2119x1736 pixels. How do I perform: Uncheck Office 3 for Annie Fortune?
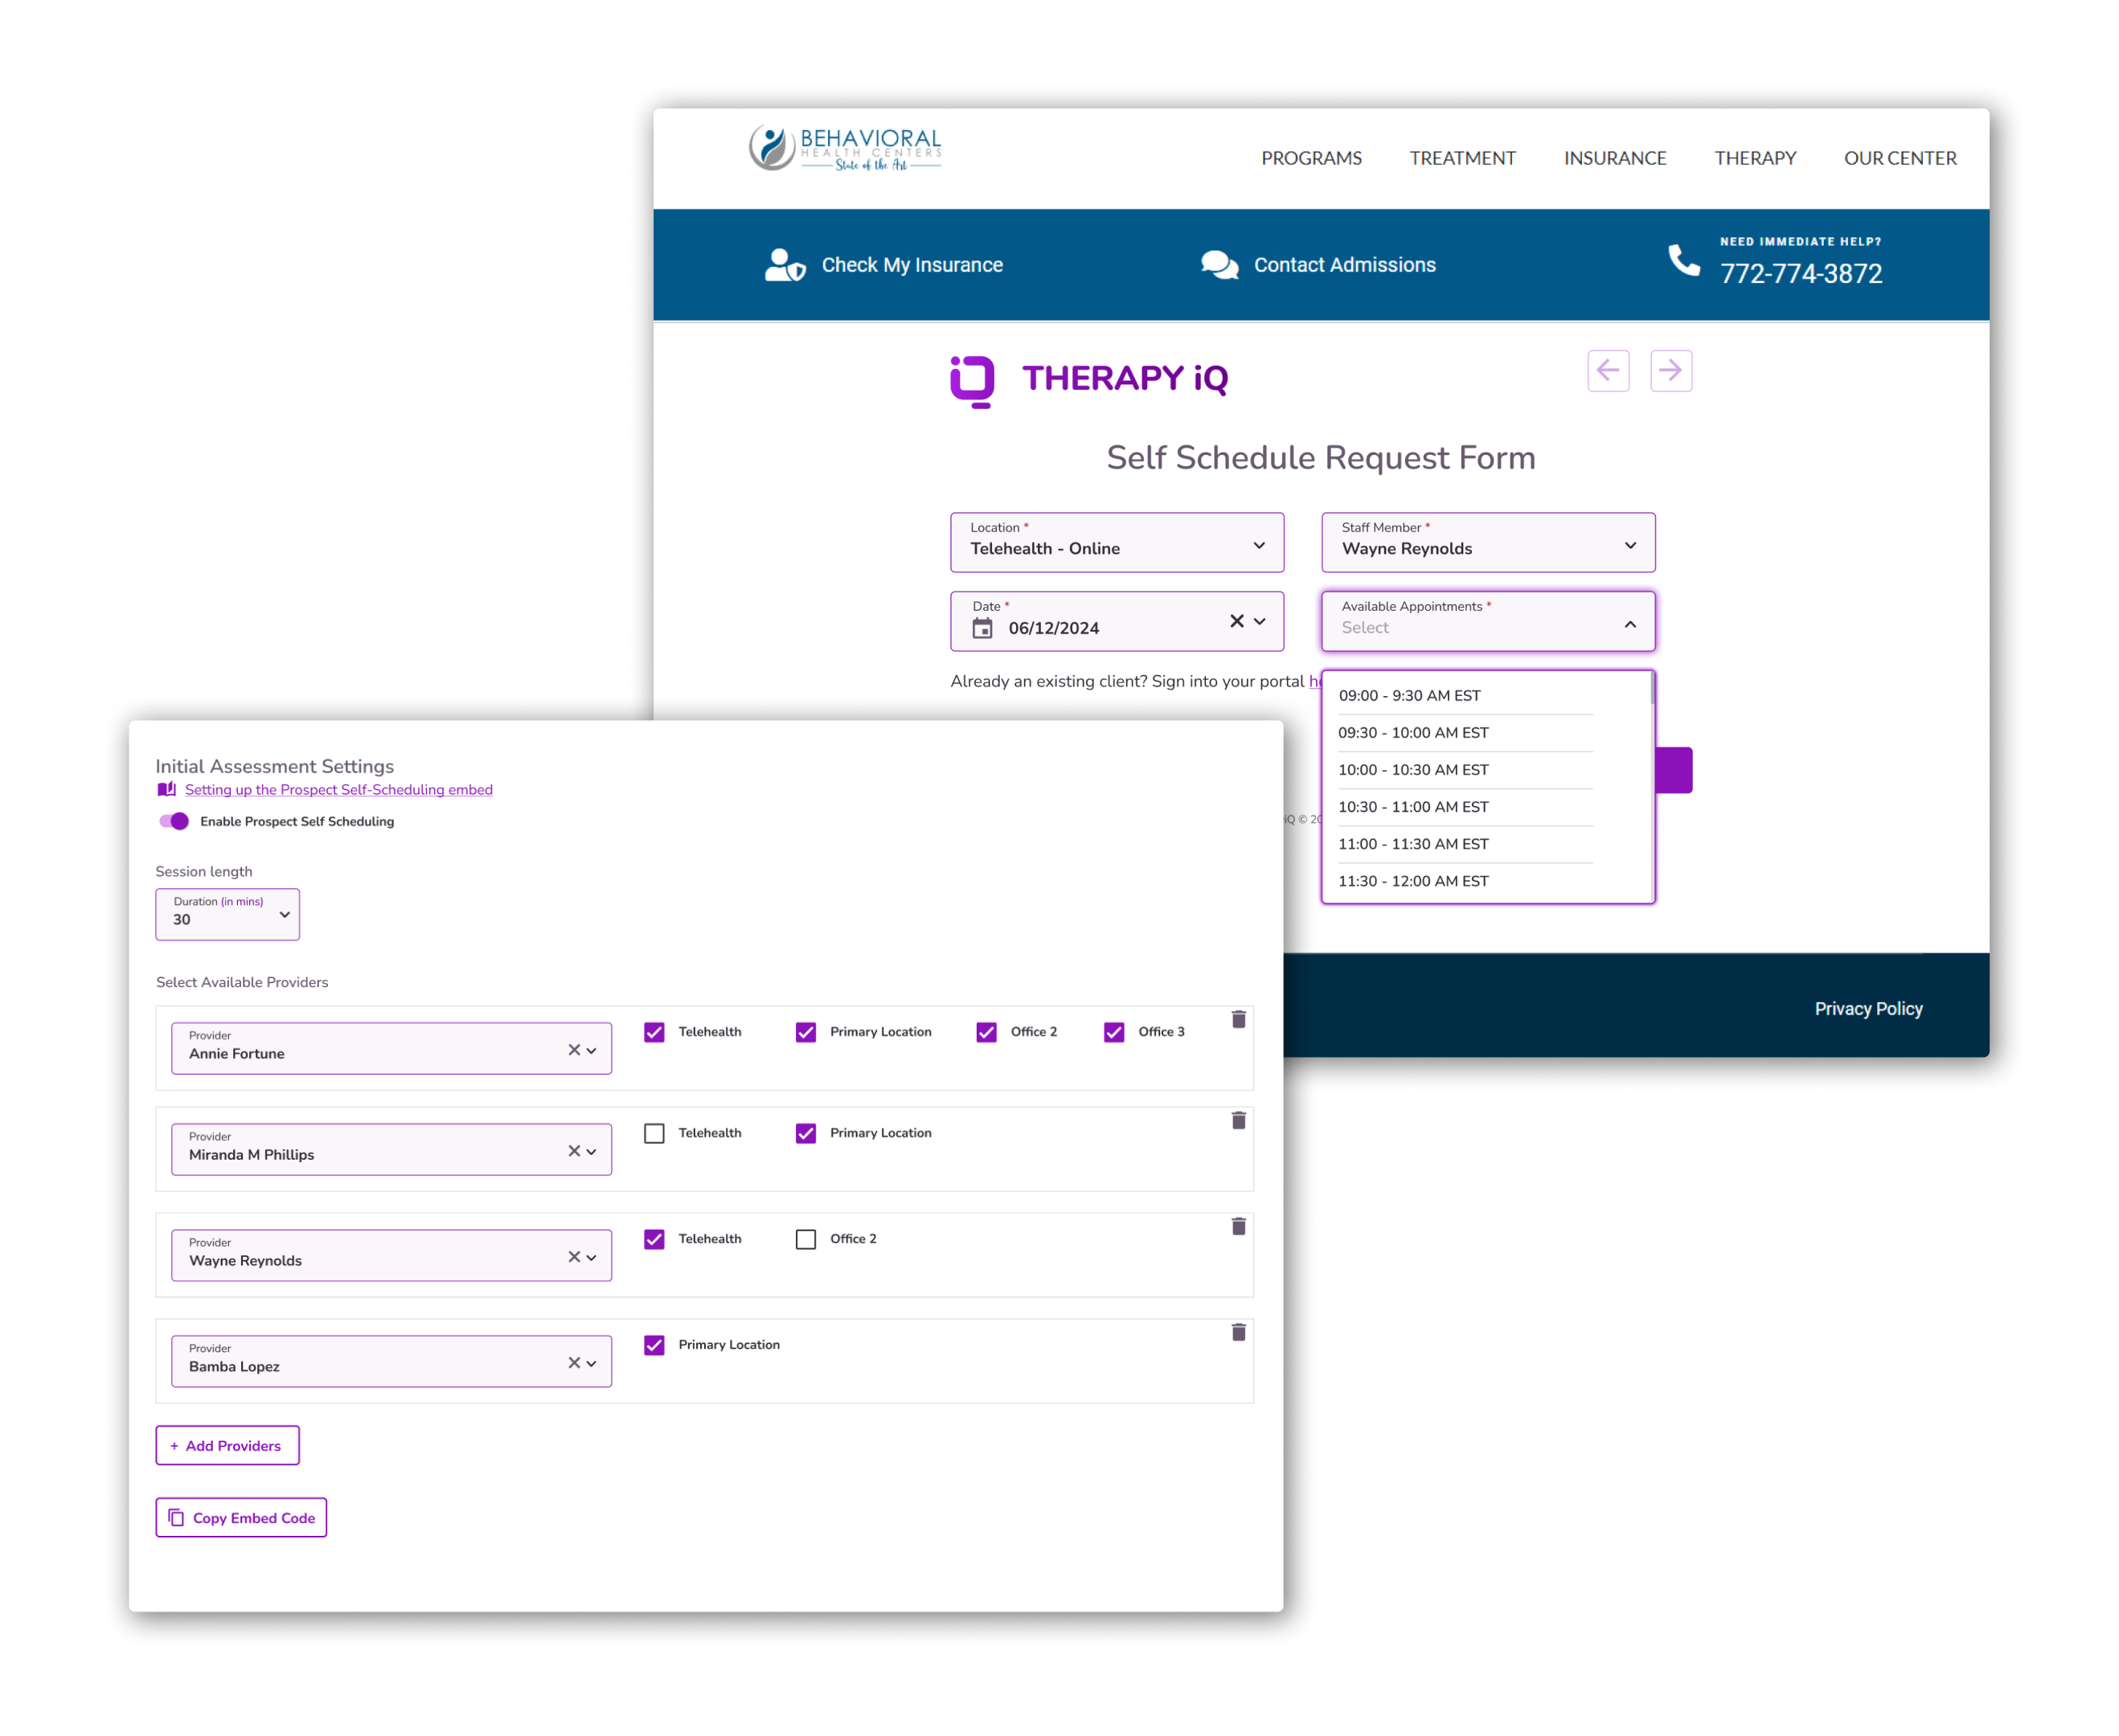click(x=1114, y=1032)
